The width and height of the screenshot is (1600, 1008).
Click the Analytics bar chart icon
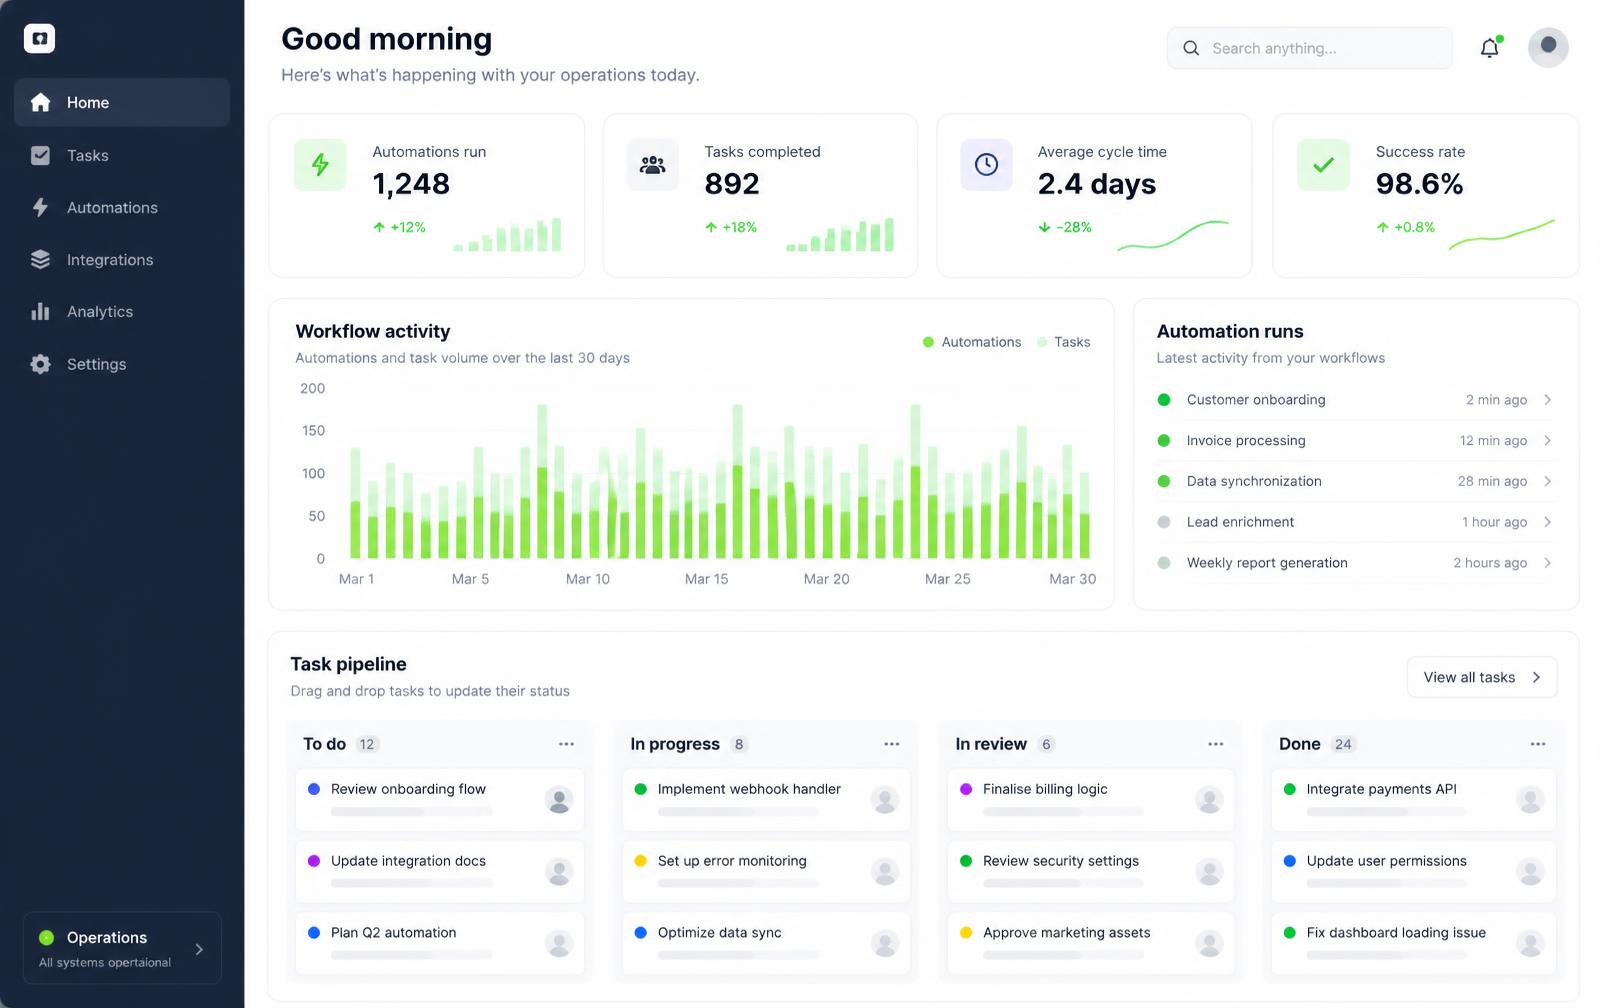[x=40, y=312]
